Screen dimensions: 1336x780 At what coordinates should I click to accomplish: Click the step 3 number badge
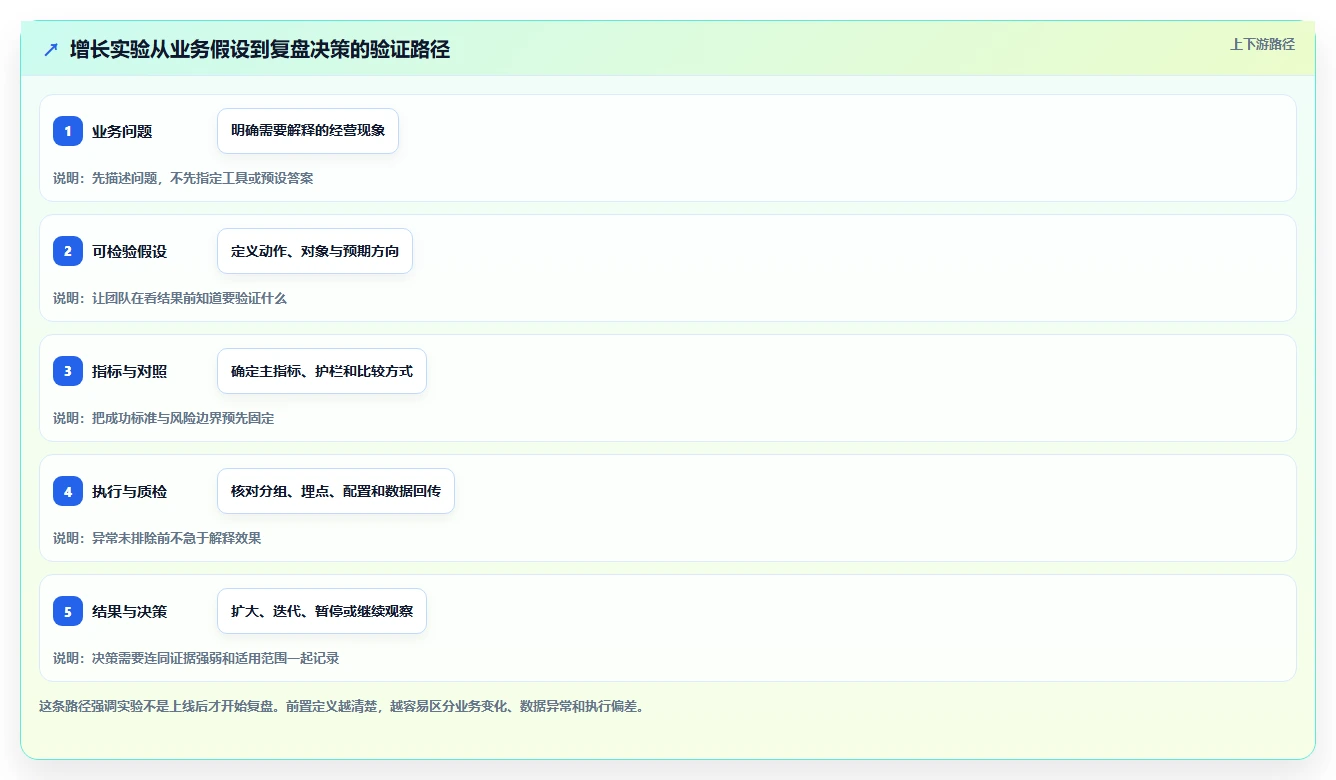(68, 371)
